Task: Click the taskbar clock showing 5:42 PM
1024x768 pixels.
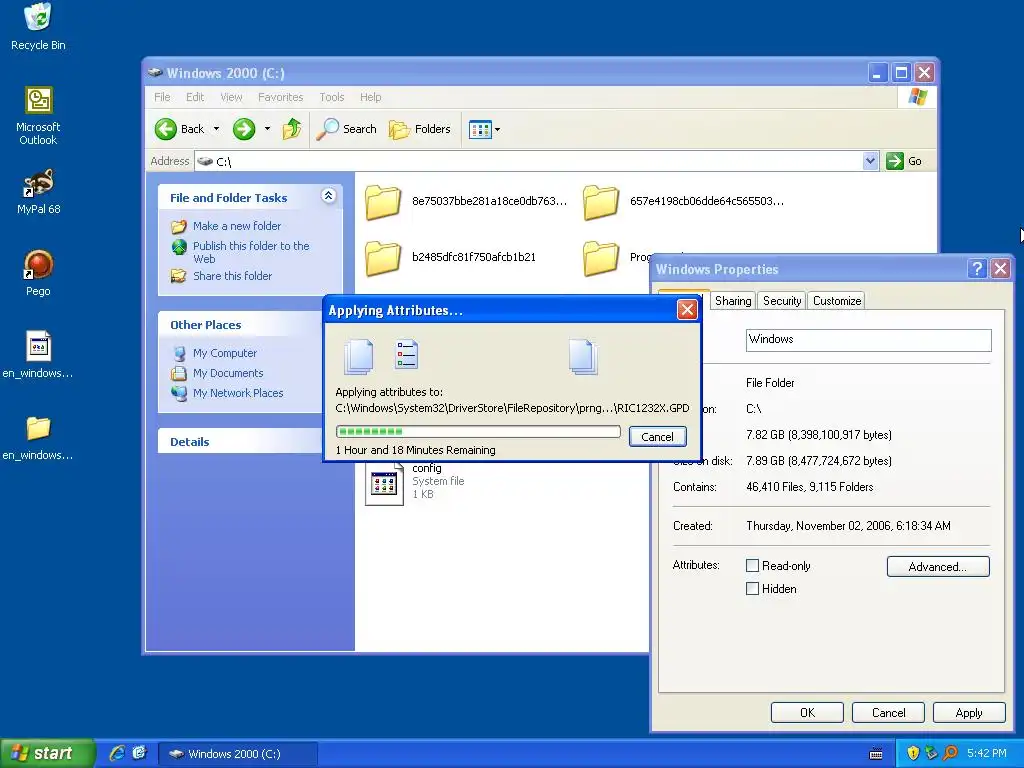Action: tap(987, 754)
